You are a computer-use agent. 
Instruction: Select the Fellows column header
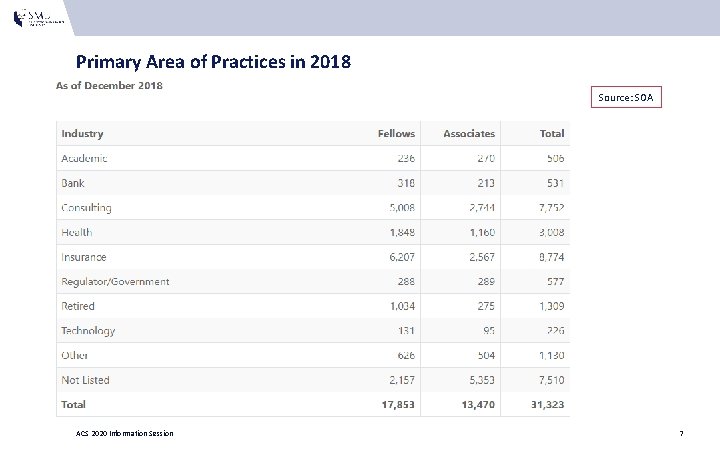pyautogui.click(x=396, y=134)
